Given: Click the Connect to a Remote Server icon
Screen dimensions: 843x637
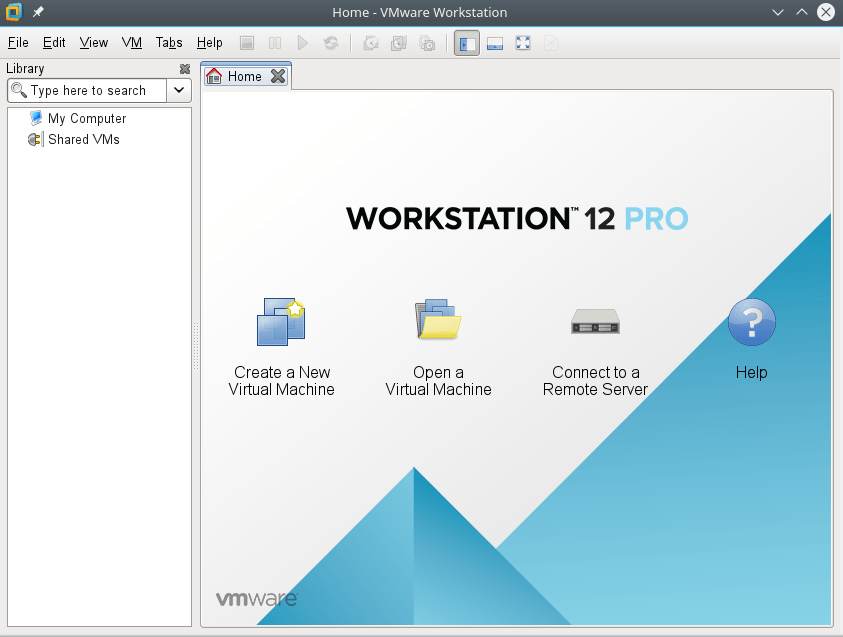Looking at the screenshot, I should [x=595, y=321].
